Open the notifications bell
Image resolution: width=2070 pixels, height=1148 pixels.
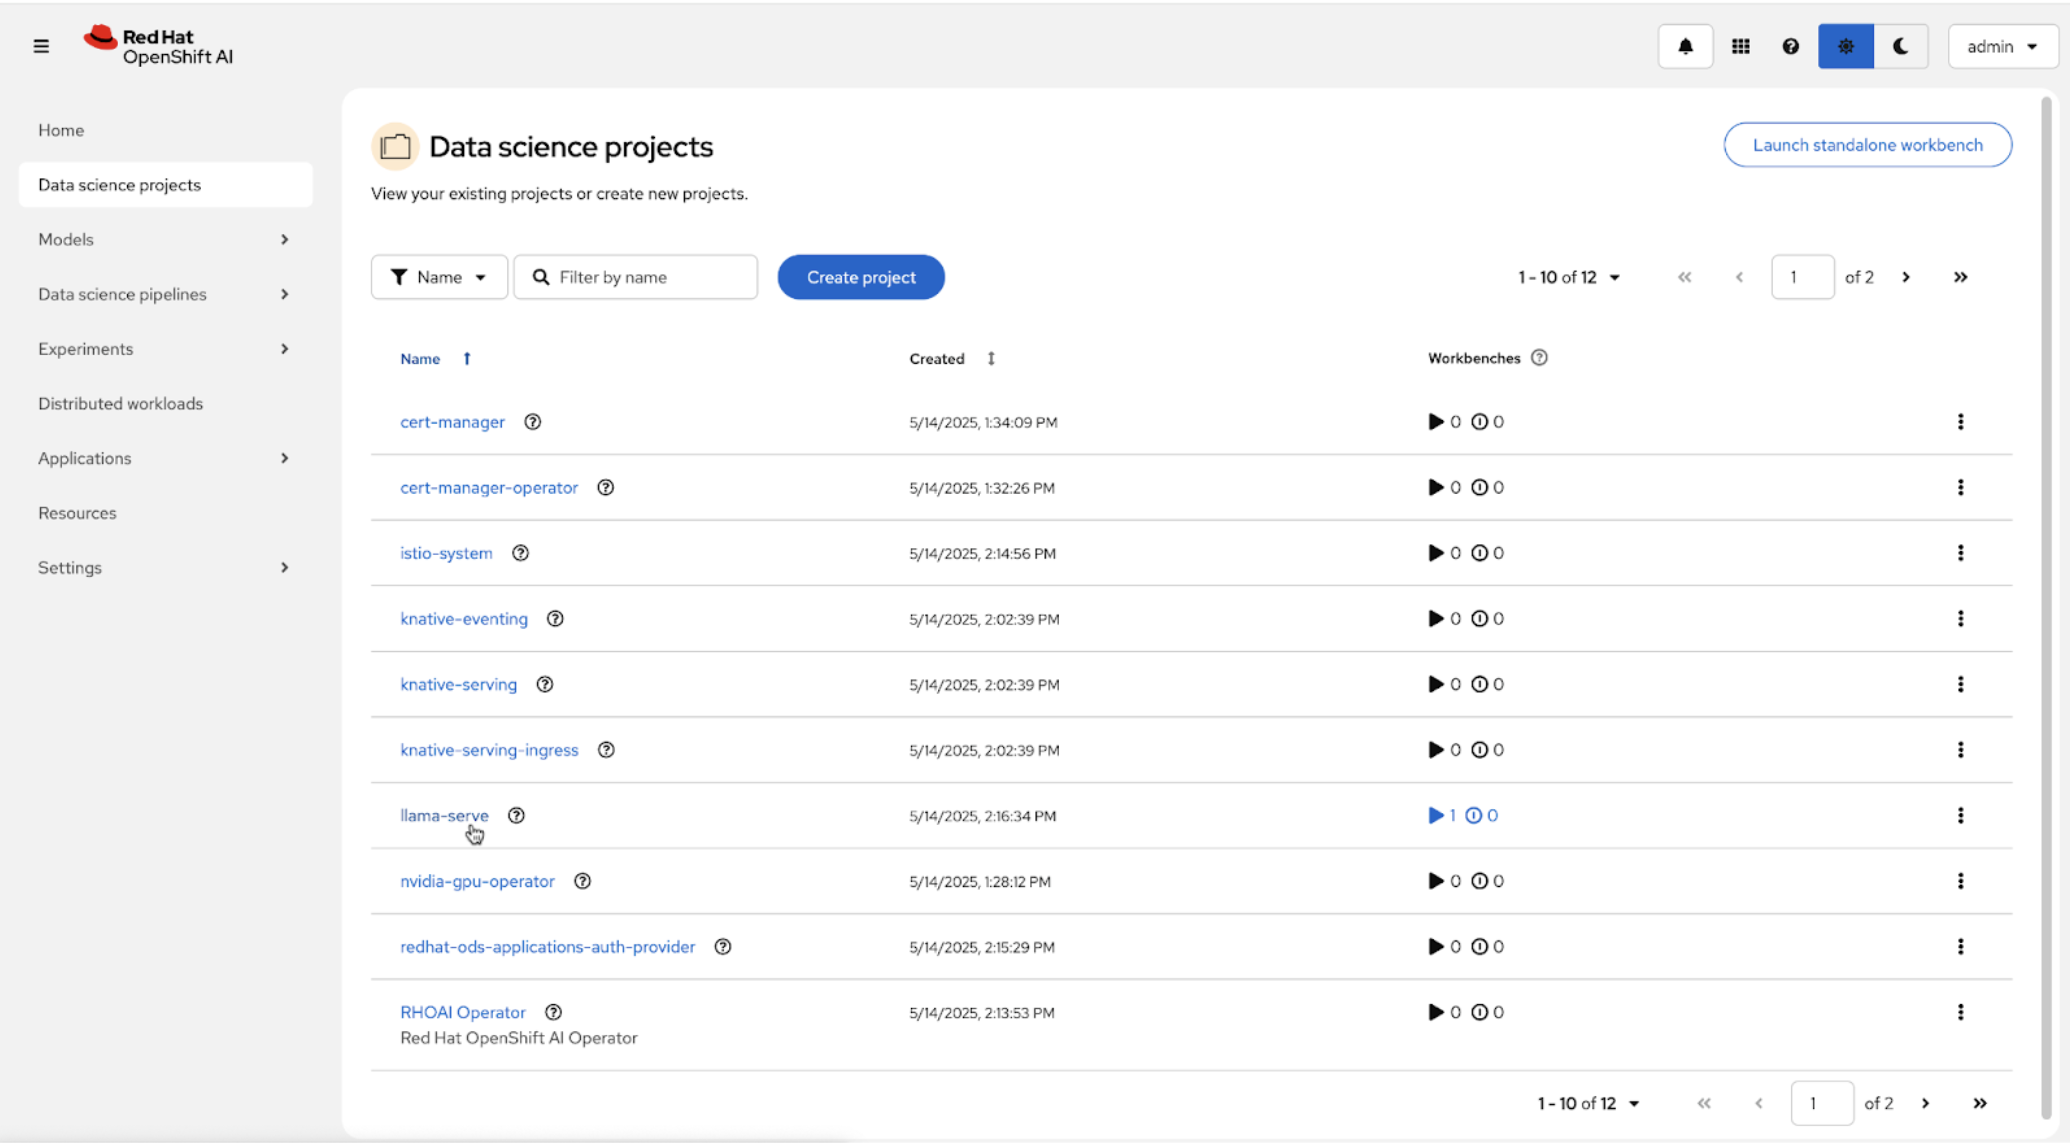1685,46
